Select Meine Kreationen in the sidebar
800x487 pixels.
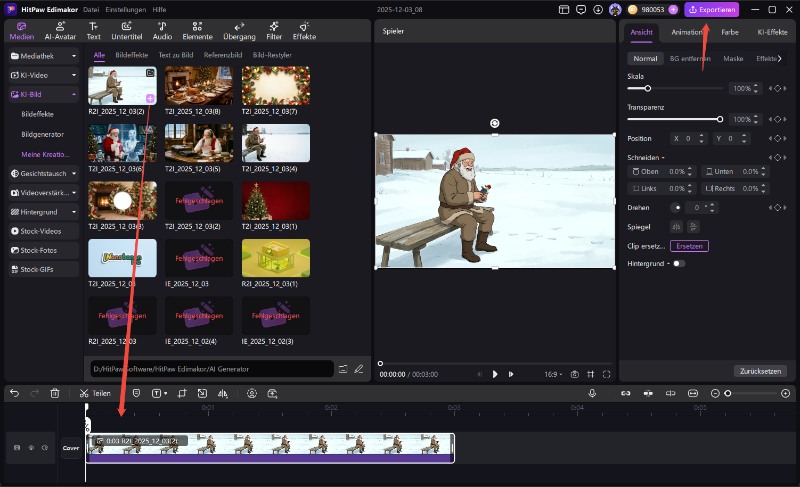[x=45, y=155]
